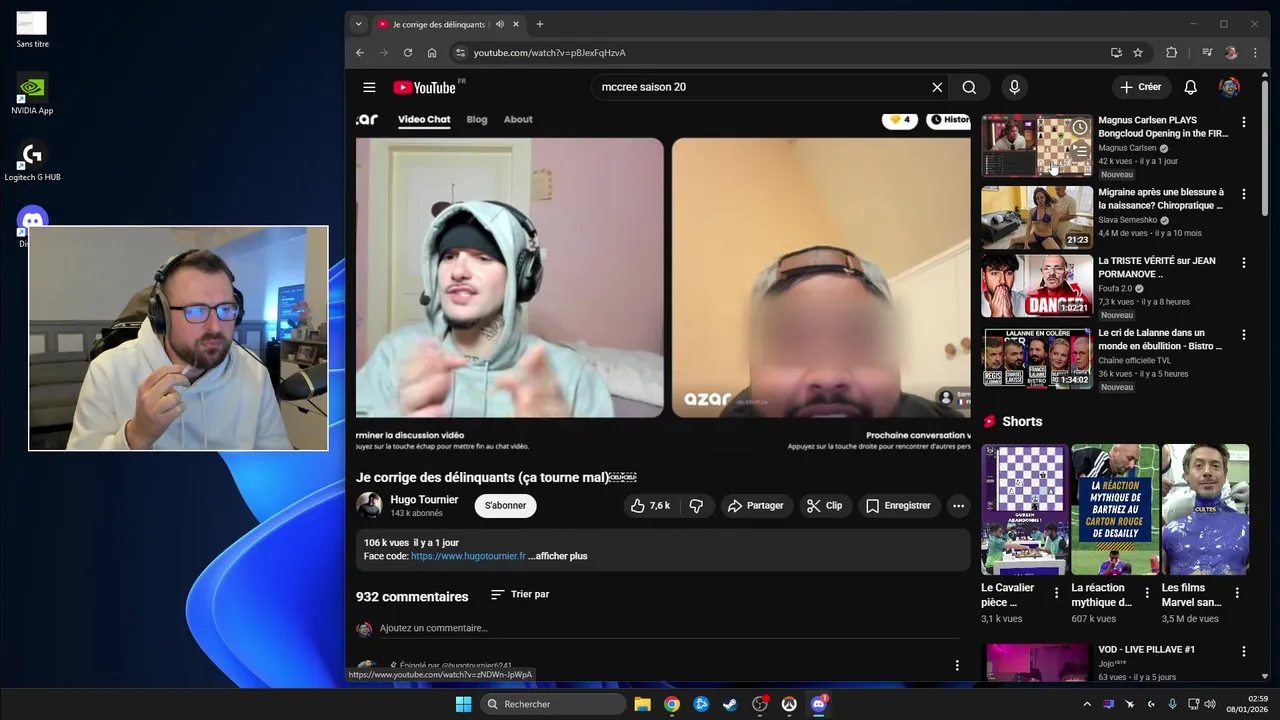Open Chrome extensions puzzle icon

[1171, 53]
